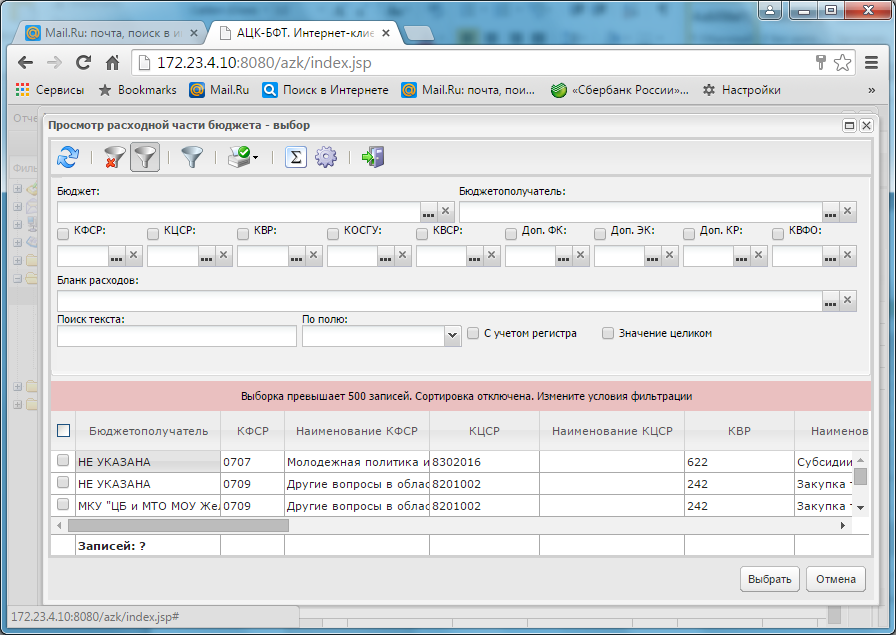Open the print icon's dropdown arrow
This screenshot has width=896, height=635.
coord(256,158)
